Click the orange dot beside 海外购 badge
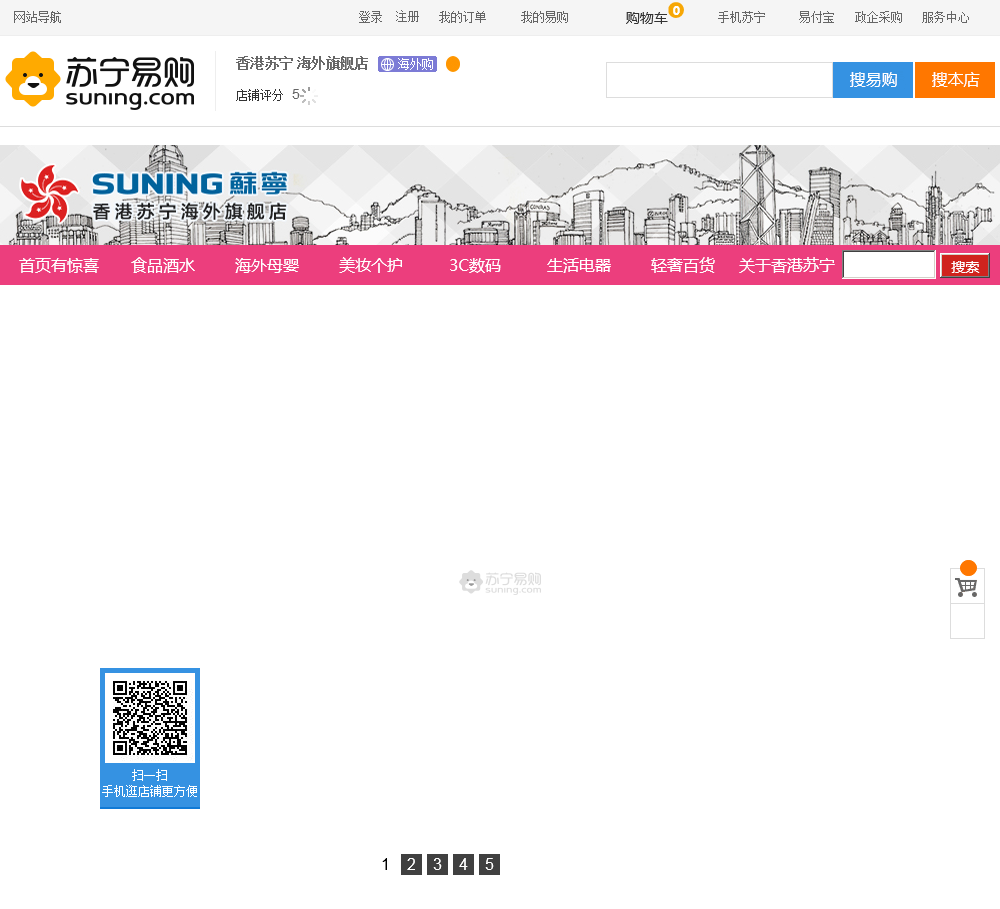Image resolution: width=1000 pixels, height=909 pixels. click(453, 64)
